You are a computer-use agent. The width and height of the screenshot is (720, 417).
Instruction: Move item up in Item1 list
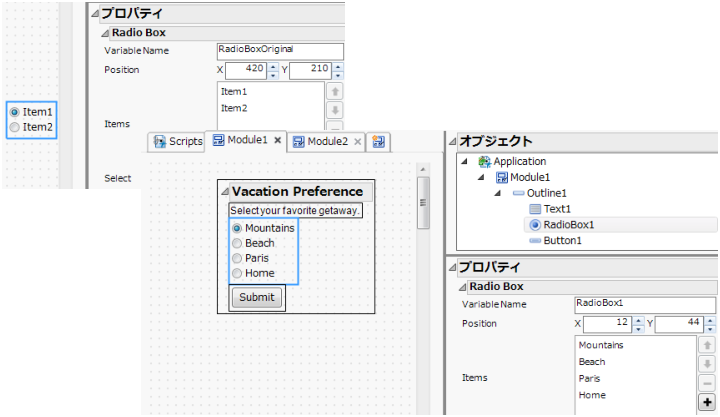click(335, 91)
